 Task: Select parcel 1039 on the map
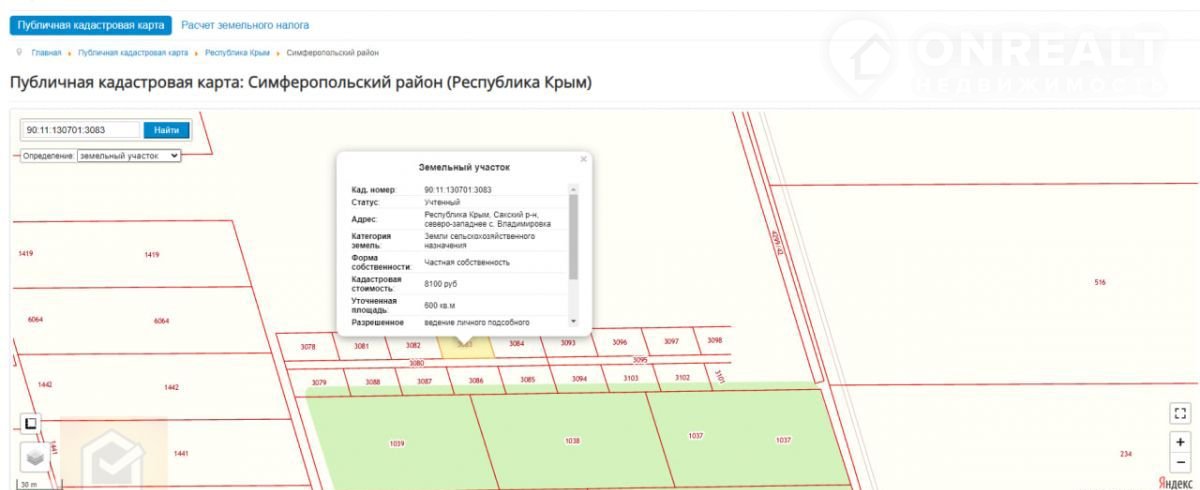pyautogui.click(x=397, y=442)
